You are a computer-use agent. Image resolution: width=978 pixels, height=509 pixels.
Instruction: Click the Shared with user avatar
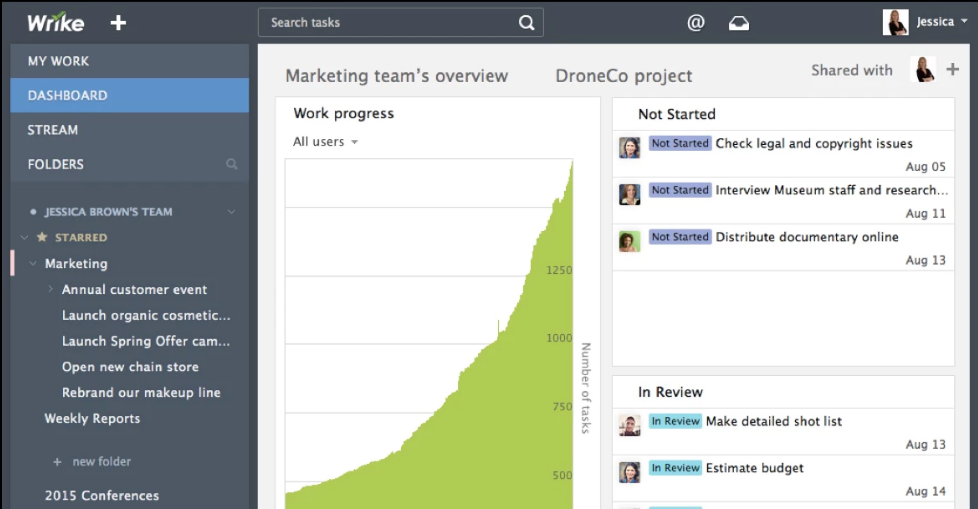pos(923,69)
